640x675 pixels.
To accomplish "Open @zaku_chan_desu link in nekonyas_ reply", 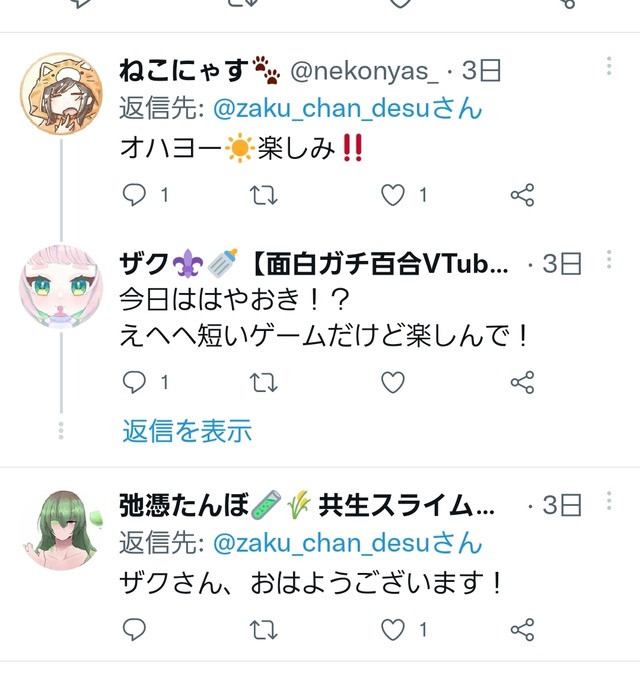I will pyautogui.click(x=347, y=108).
